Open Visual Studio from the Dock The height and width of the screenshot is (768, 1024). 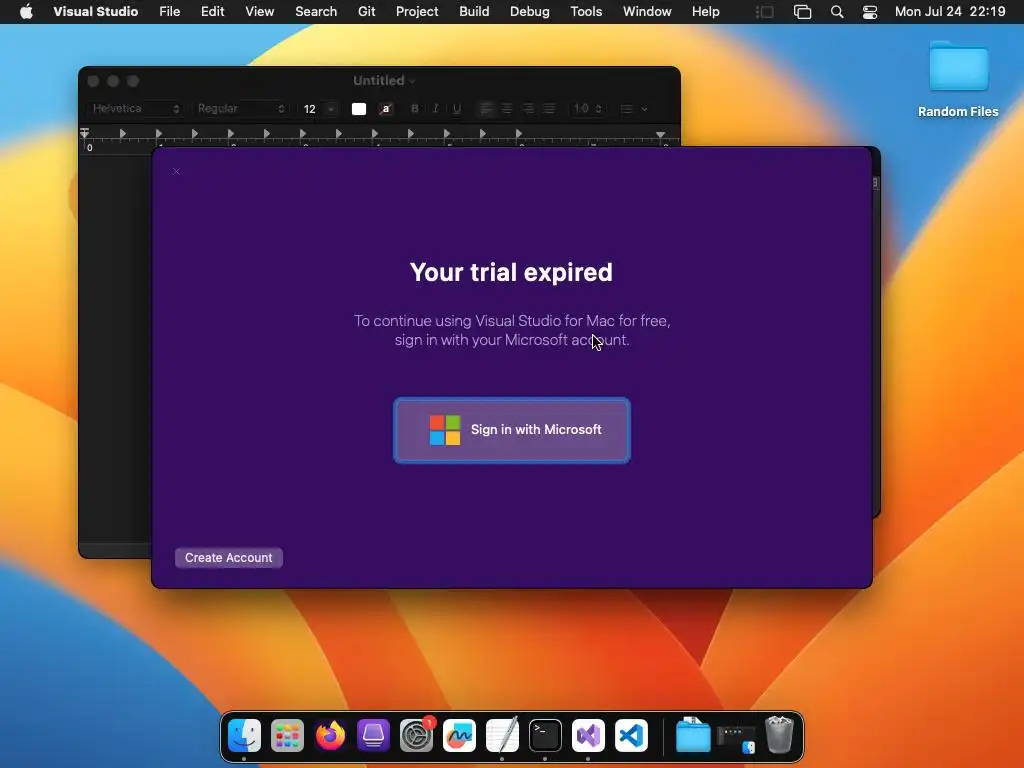click(x=588, y=735)
